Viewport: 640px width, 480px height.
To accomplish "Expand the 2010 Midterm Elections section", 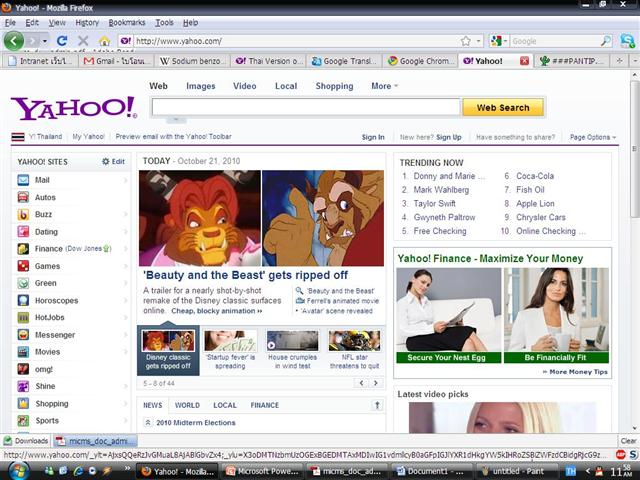I will (147, 422).
